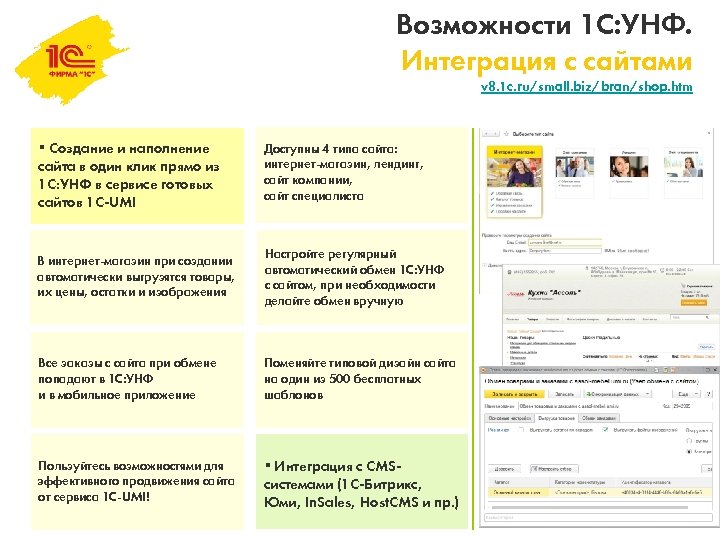Click the Фирма 1С logo

pos(71,60)
